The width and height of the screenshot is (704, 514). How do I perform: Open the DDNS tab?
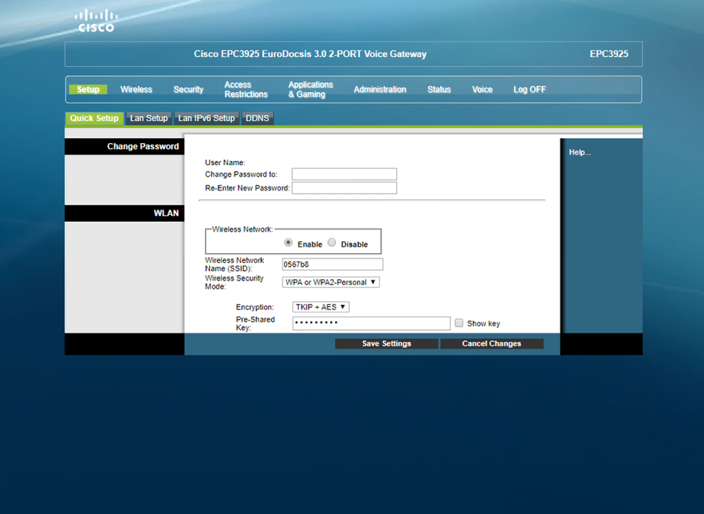pos(257,118)
